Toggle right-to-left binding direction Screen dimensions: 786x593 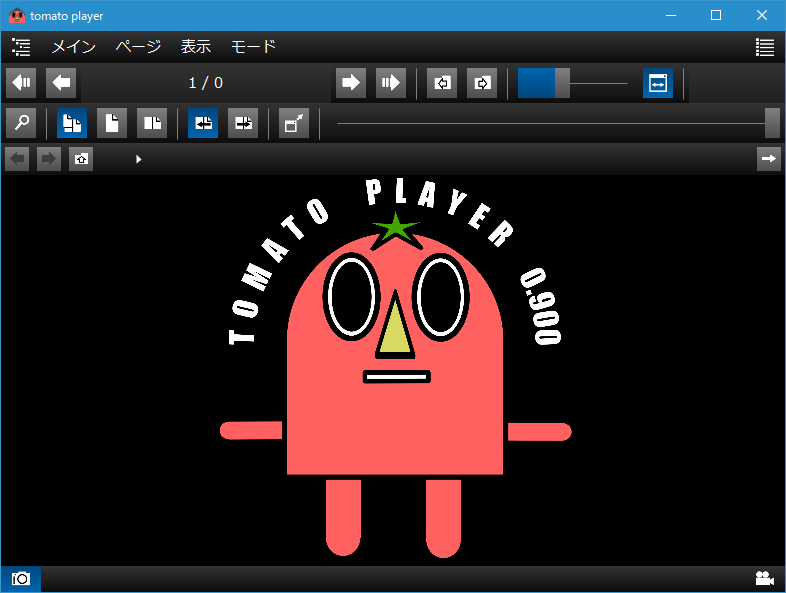[203, 123]
